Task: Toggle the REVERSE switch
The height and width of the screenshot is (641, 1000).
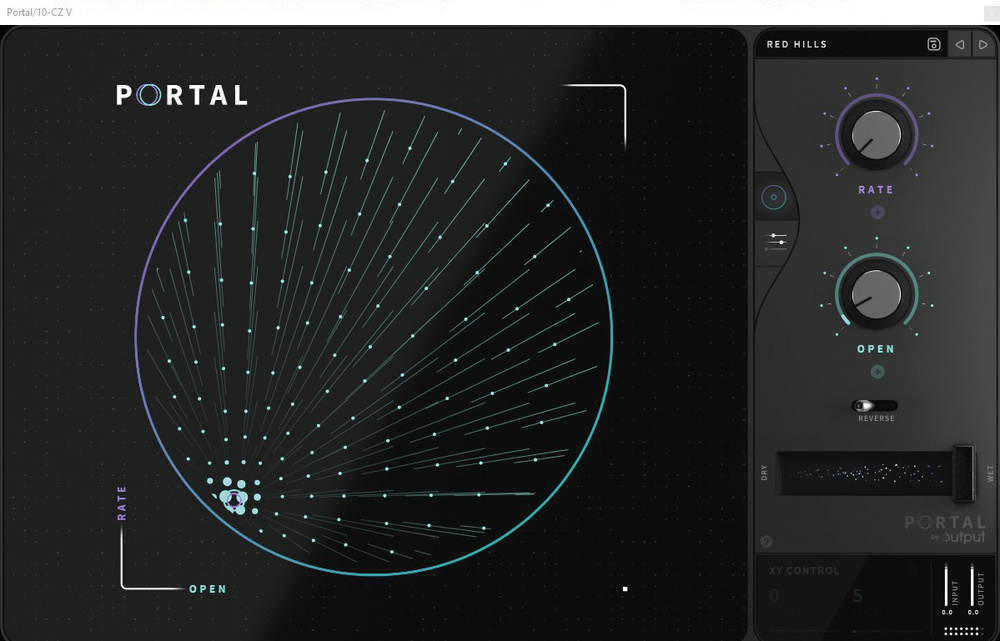Action: (x=874, y=406)
